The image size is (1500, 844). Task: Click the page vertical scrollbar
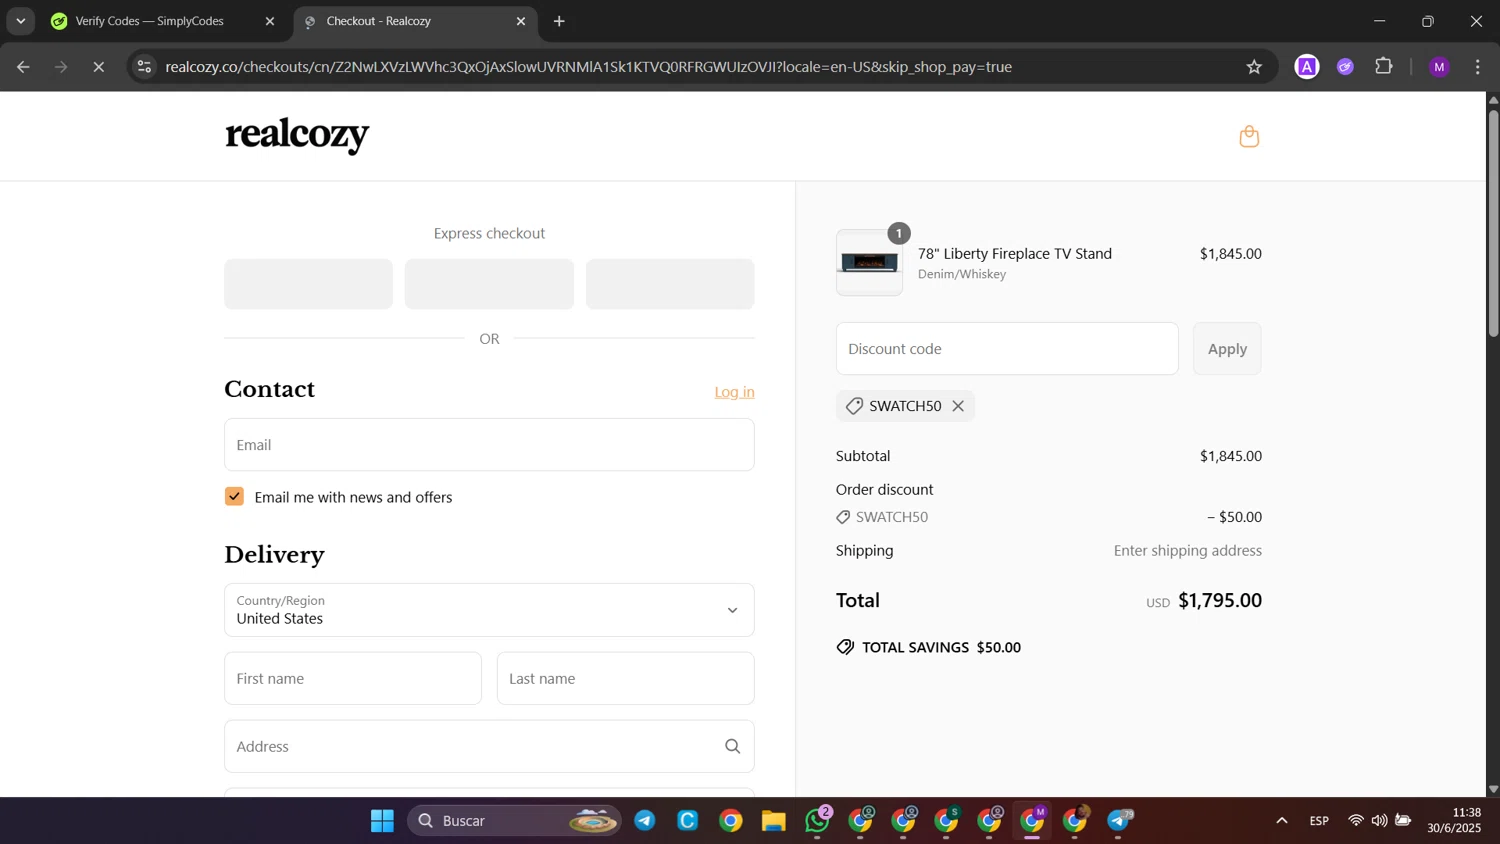tap(1493, 223)
